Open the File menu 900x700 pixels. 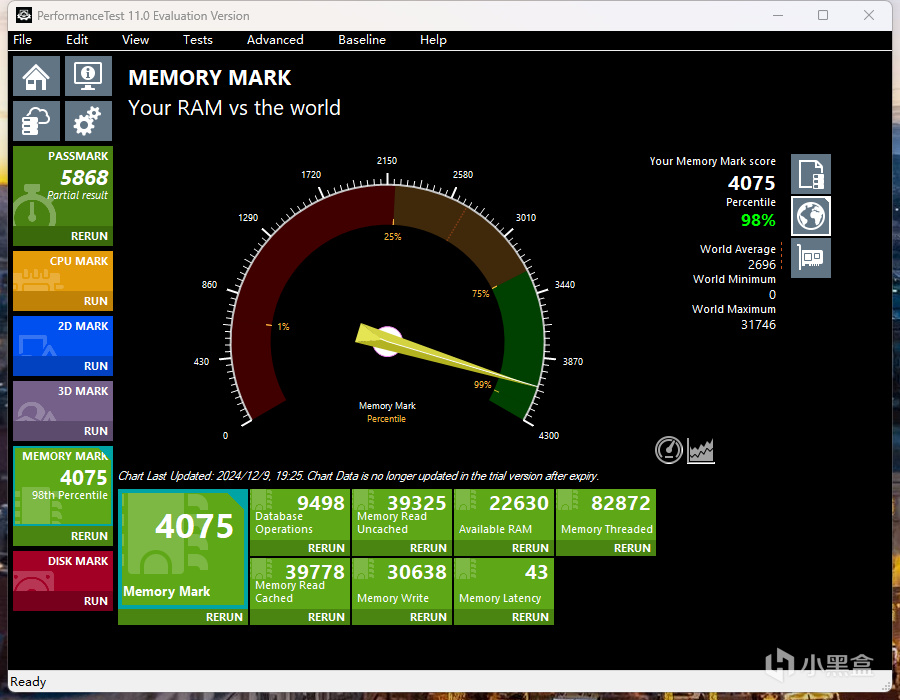pyautogui.click(x=22, y=40)
